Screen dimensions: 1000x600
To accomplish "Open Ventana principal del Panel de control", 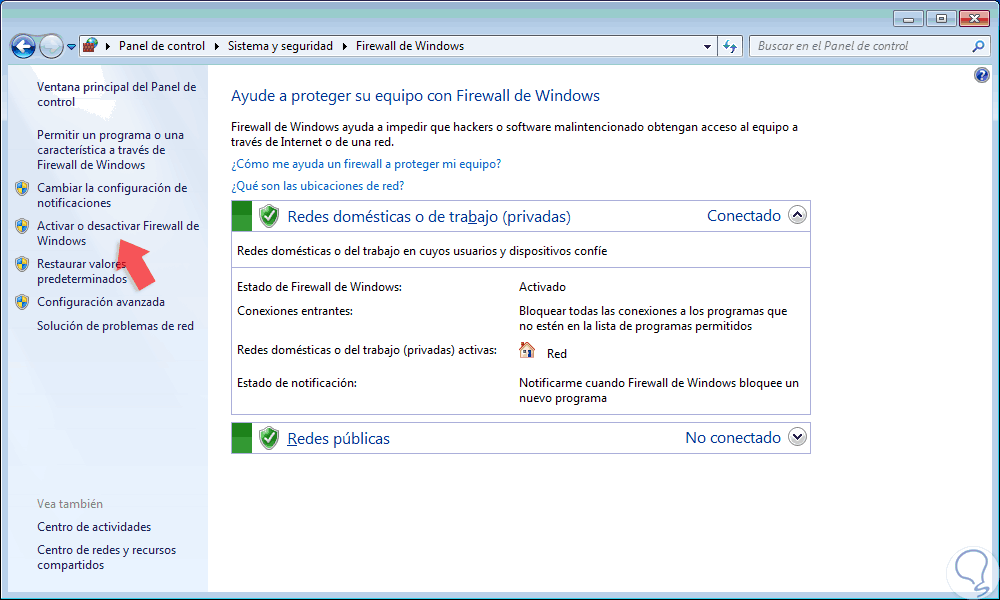I will tap(117, 94).
